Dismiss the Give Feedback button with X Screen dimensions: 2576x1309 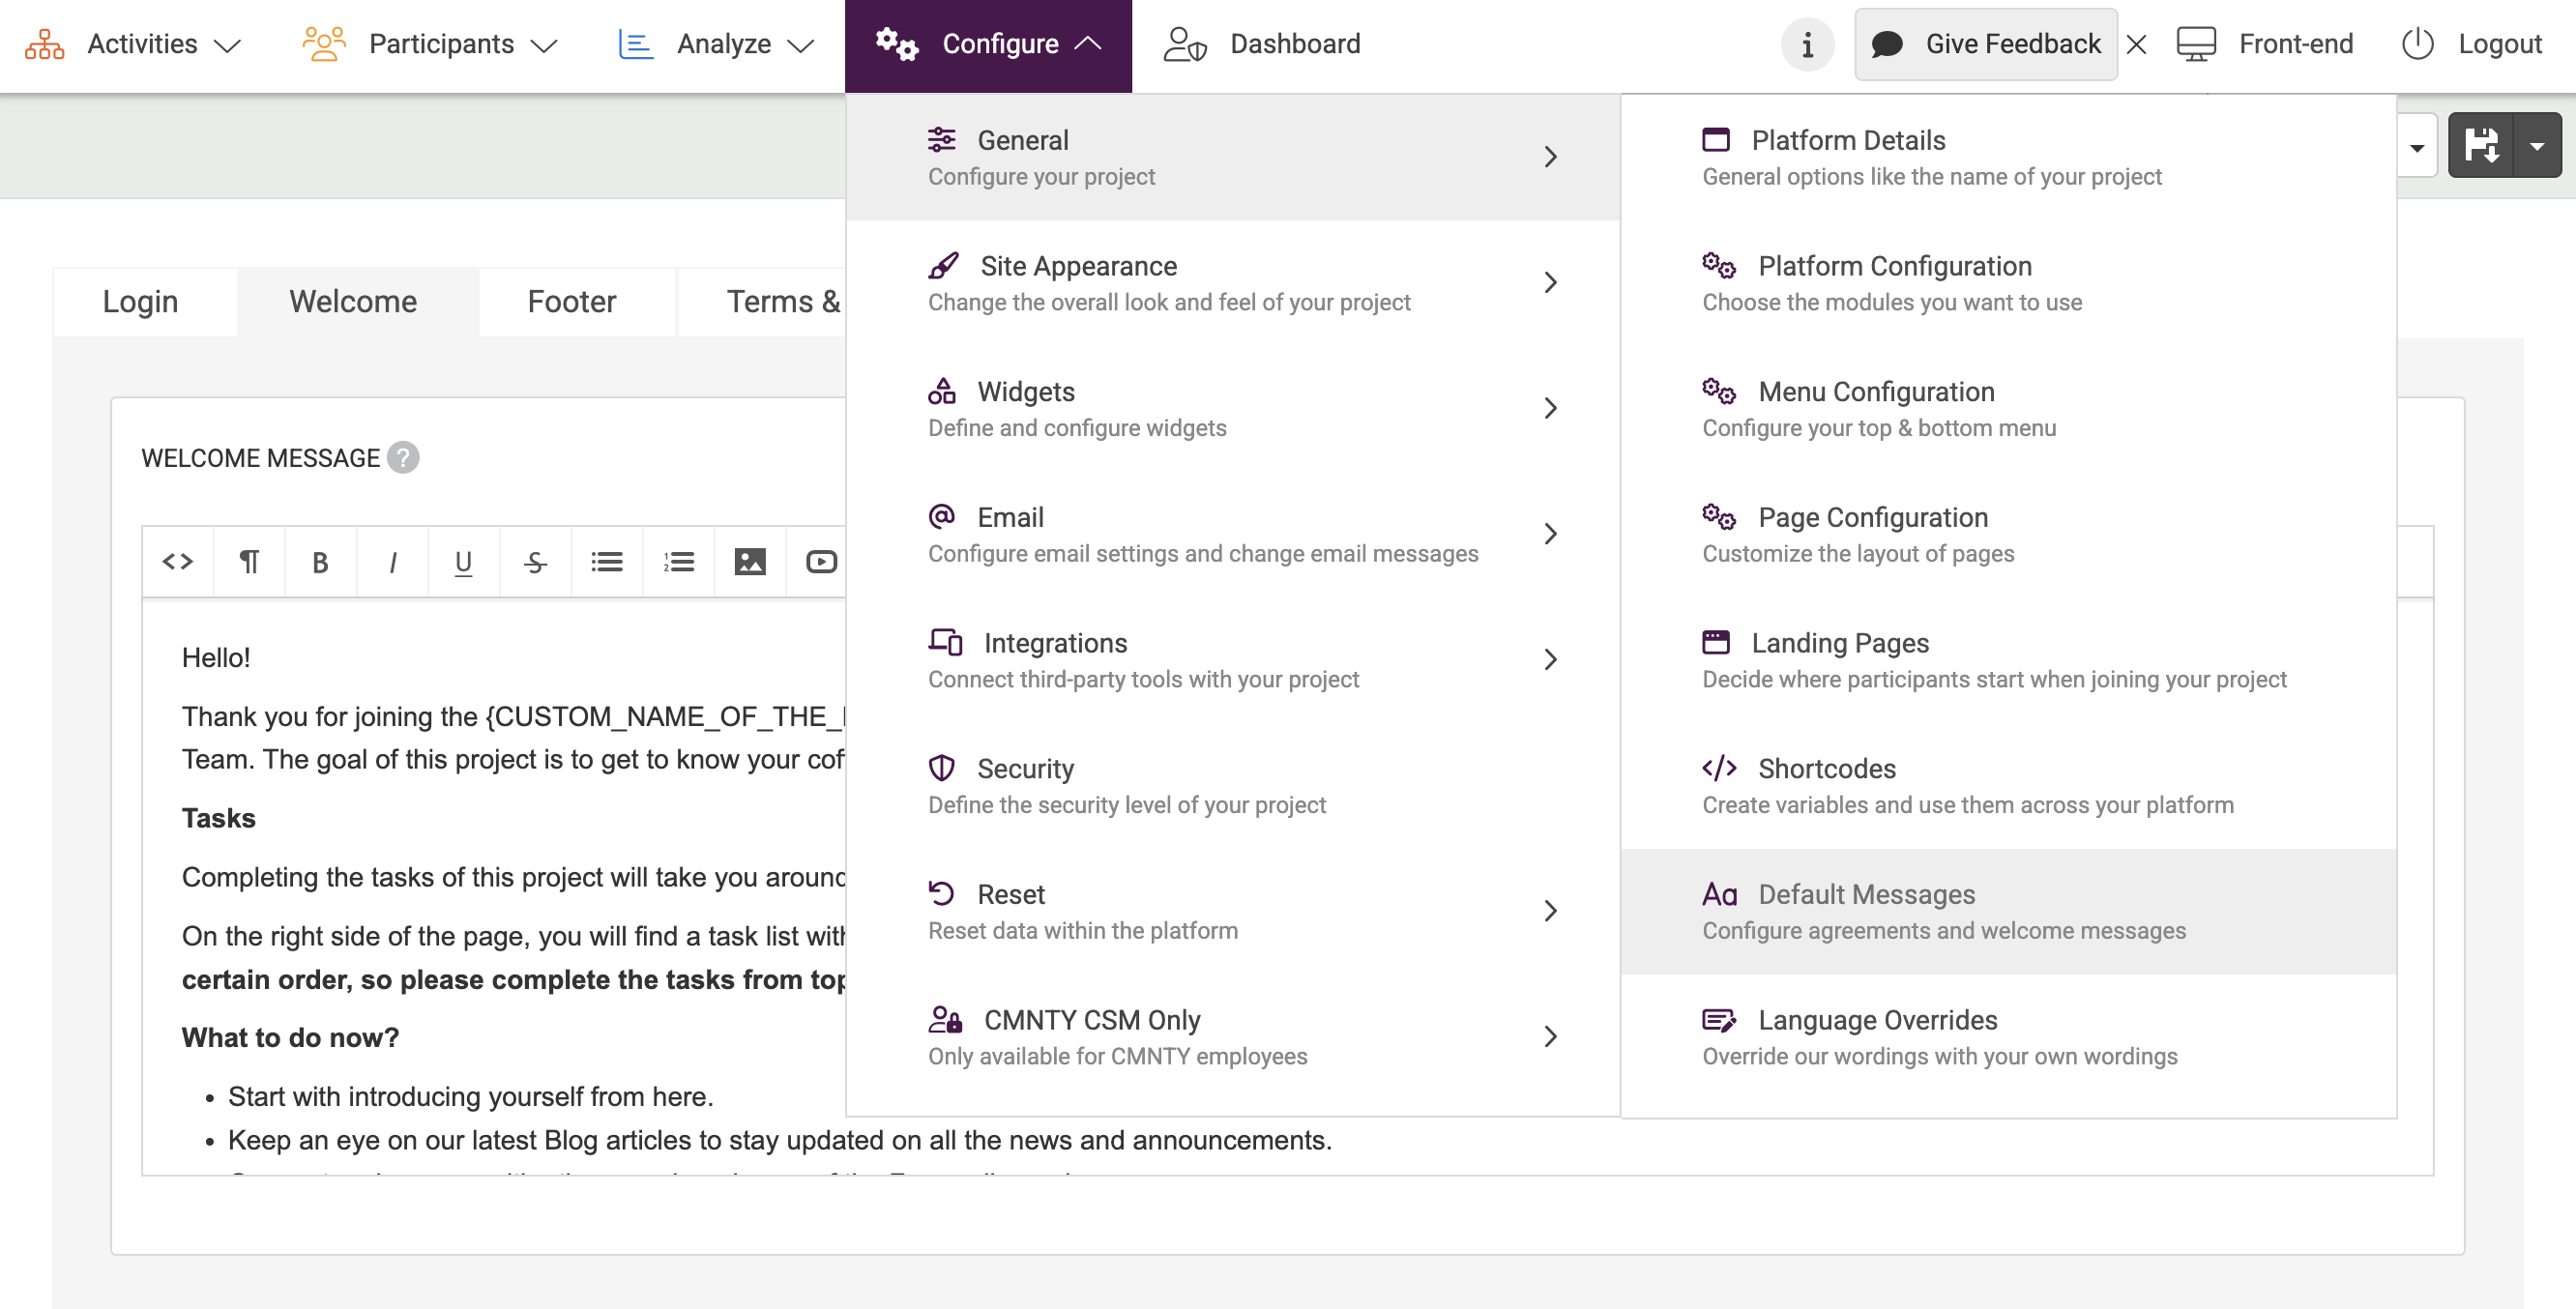[x=2137, y=44]
